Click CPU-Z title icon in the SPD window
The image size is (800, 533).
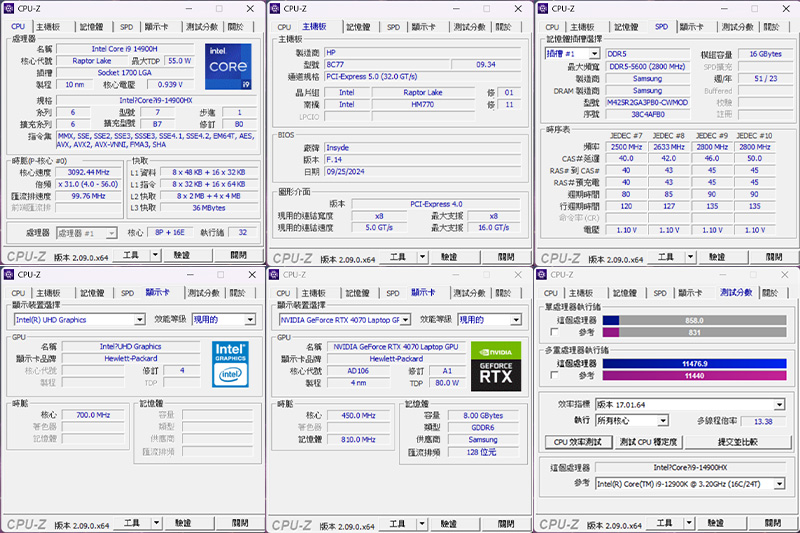pos(543,8)
